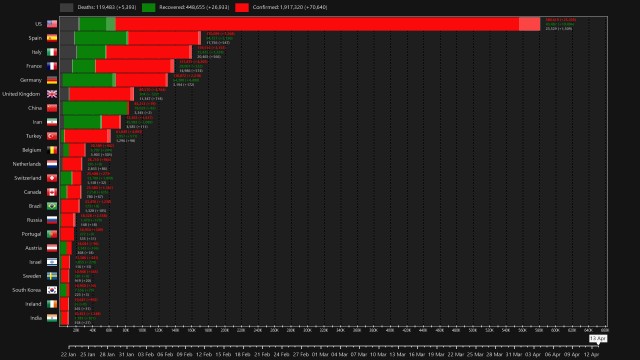Click the France flag icon
The width and height of the screenshot is (640, 360).
point(52,66)
